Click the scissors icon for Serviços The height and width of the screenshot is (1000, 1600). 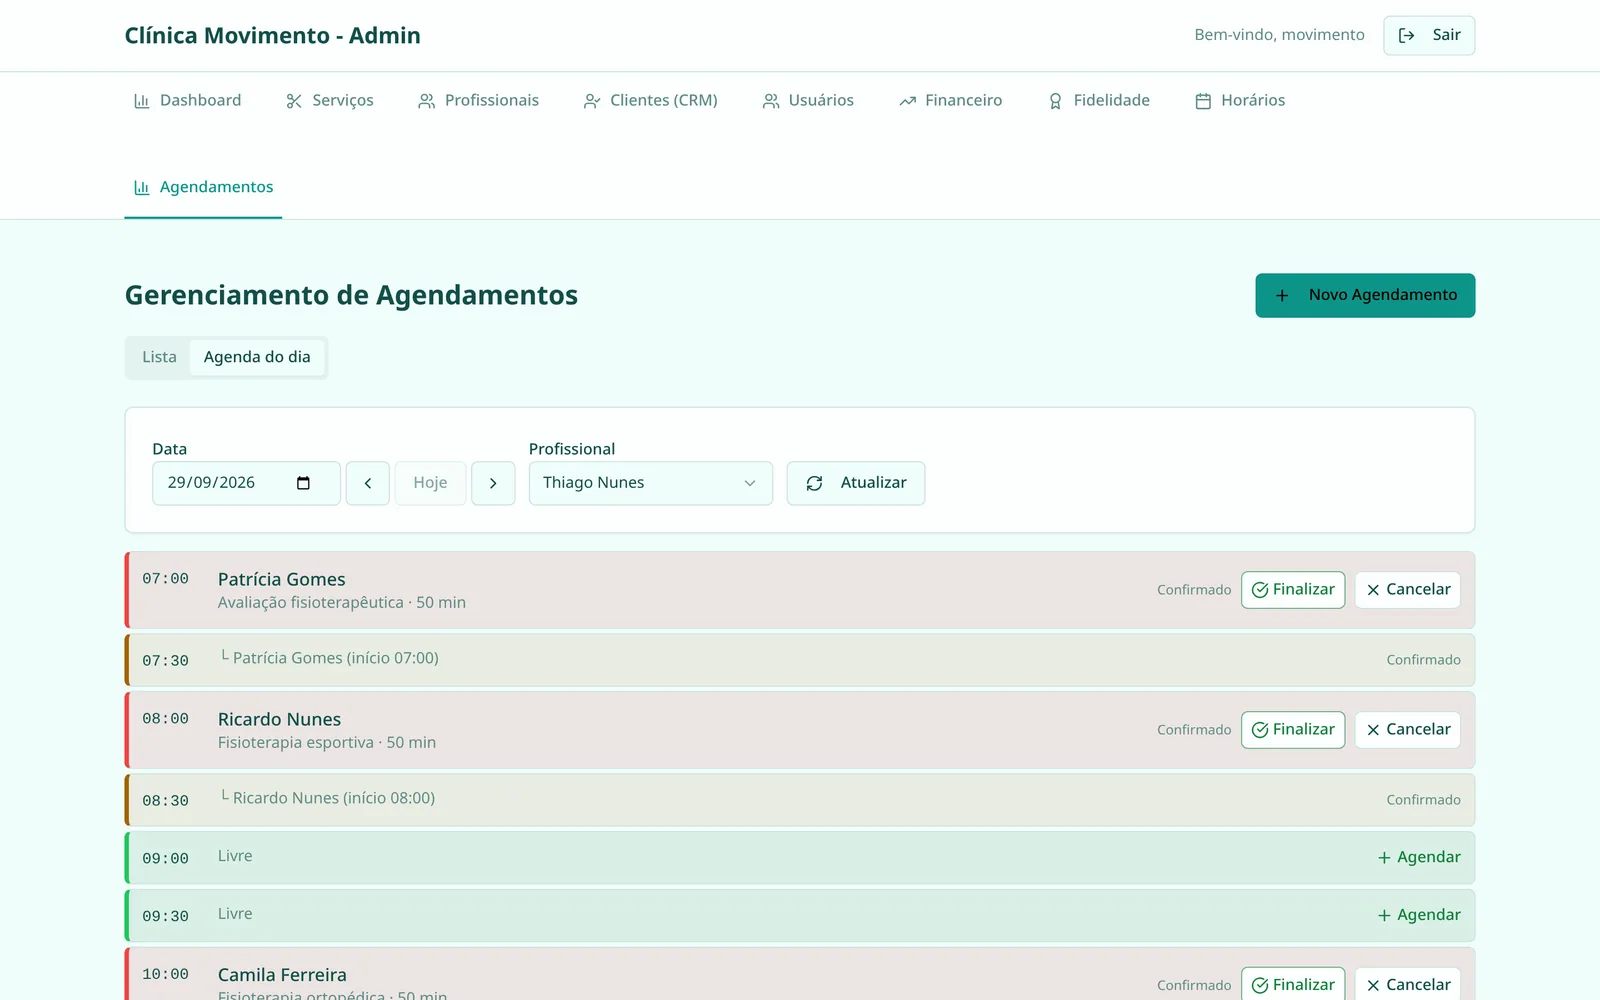tap(294, 101)
